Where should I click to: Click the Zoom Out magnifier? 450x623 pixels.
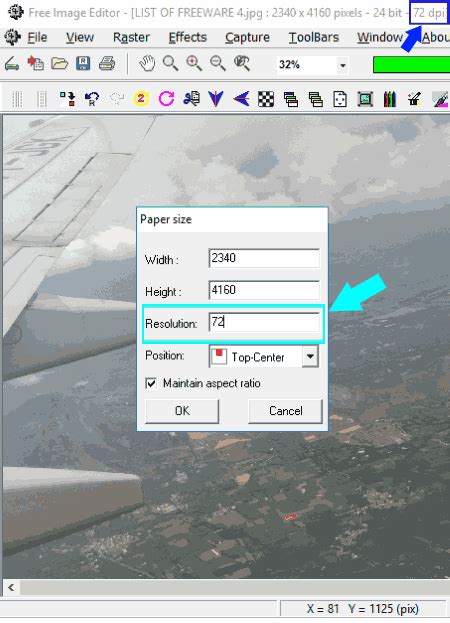click(218, 64)
